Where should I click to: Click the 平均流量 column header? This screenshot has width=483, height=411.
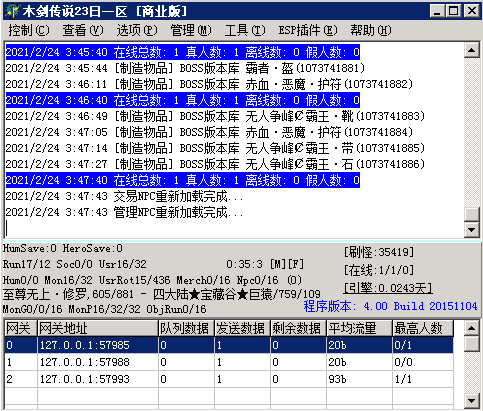point(359,328)
